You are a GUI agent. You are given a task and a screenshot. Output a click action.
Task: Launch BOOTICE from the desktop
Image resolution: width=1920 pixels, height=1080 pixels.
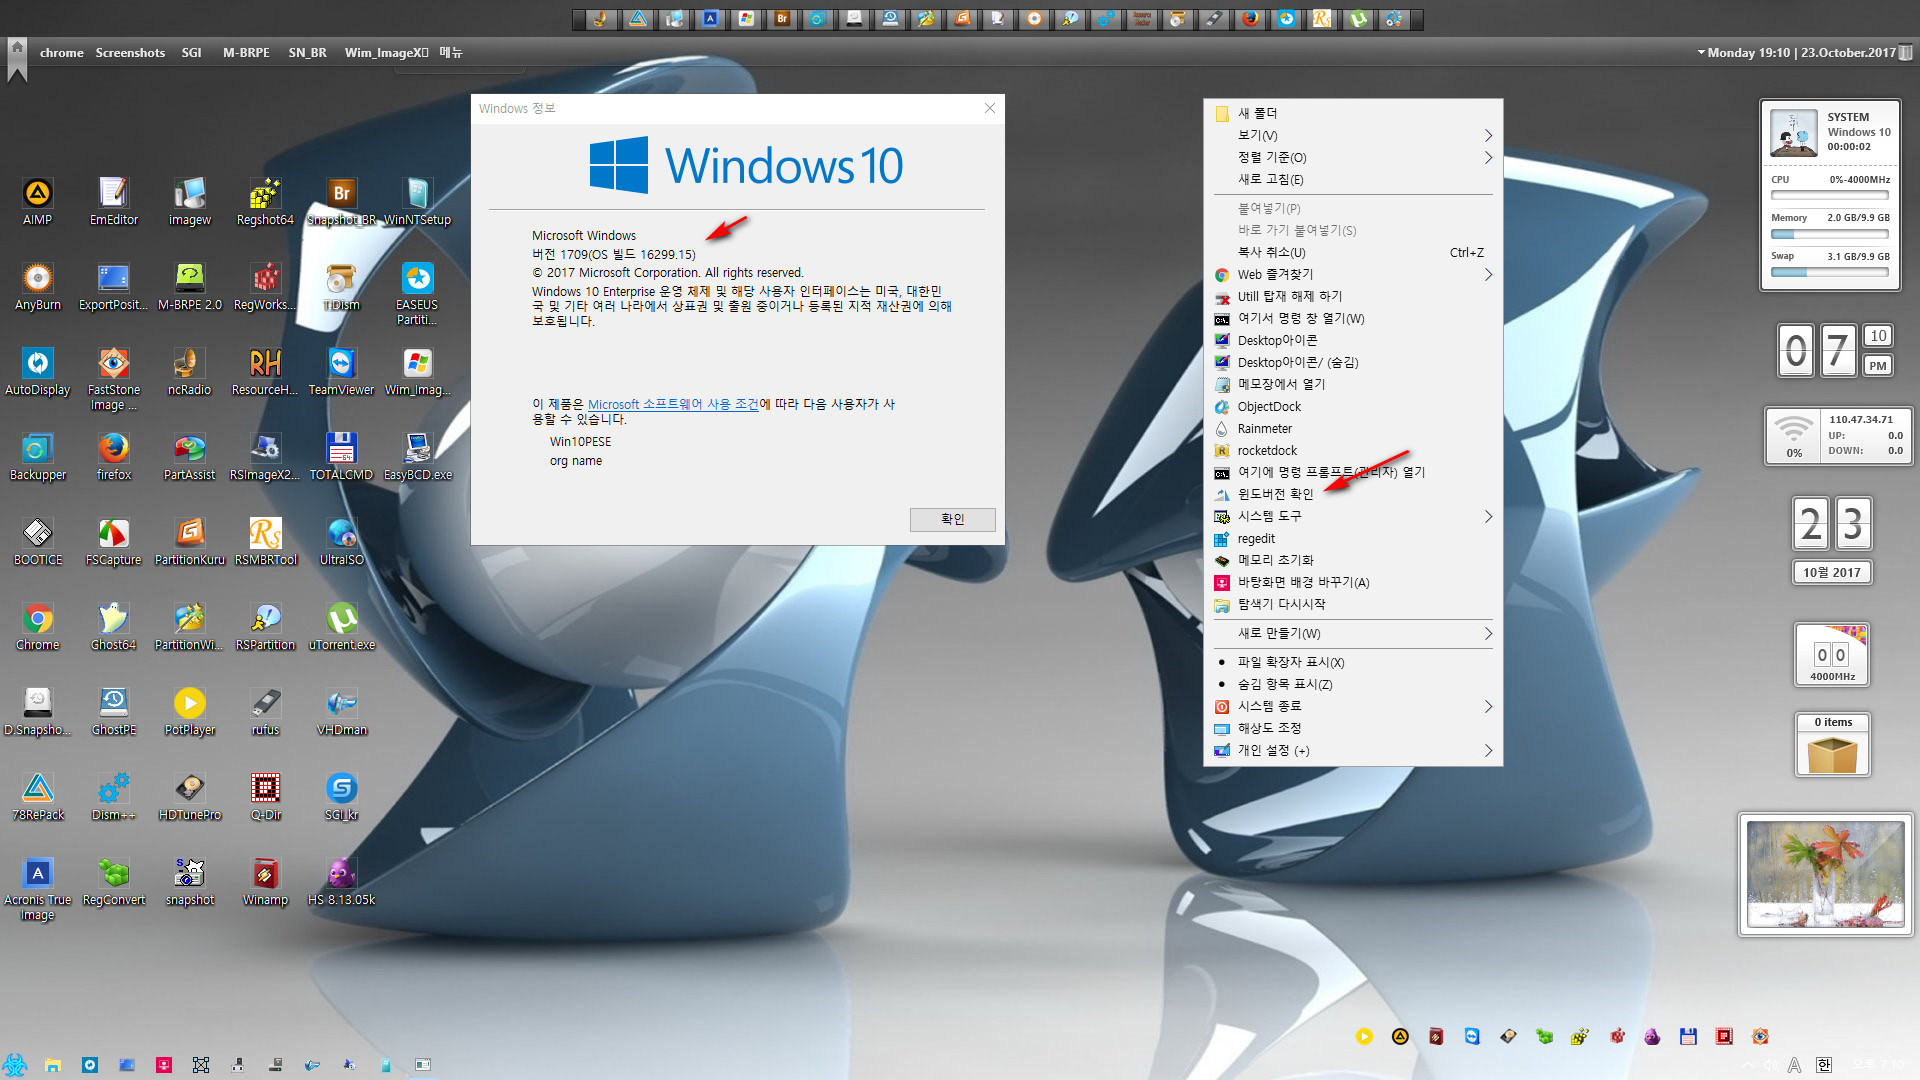[37, 541]
